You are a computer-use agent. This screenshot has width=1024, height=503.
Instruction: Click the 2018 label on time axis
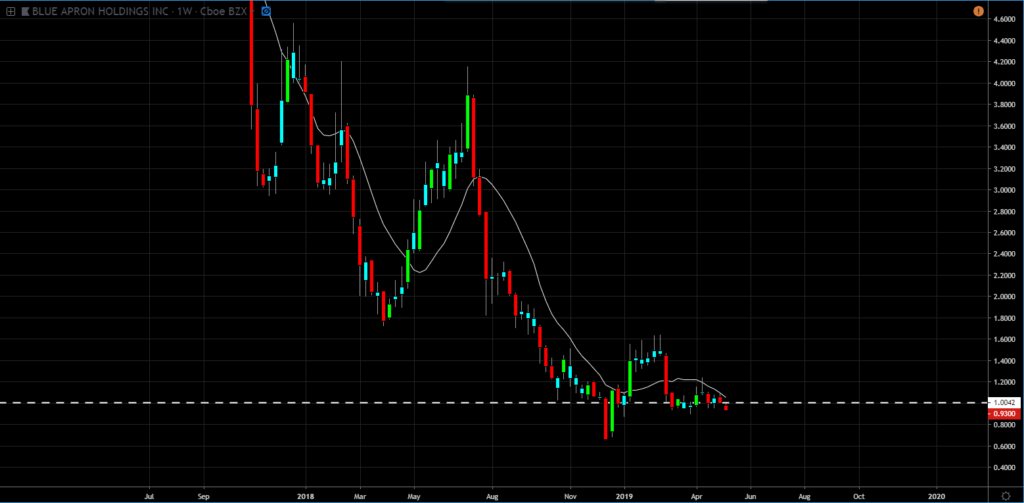(x=305, y=496)
